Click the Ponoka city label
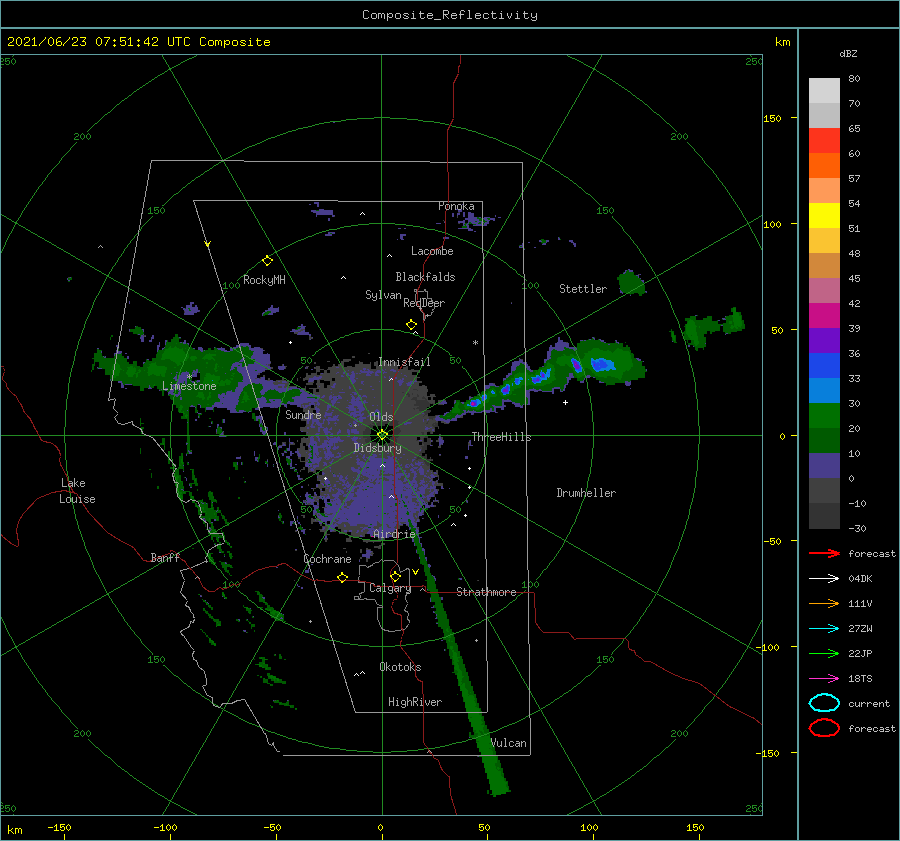The height and width of the screenshot is (841, 900). point(456,206)
